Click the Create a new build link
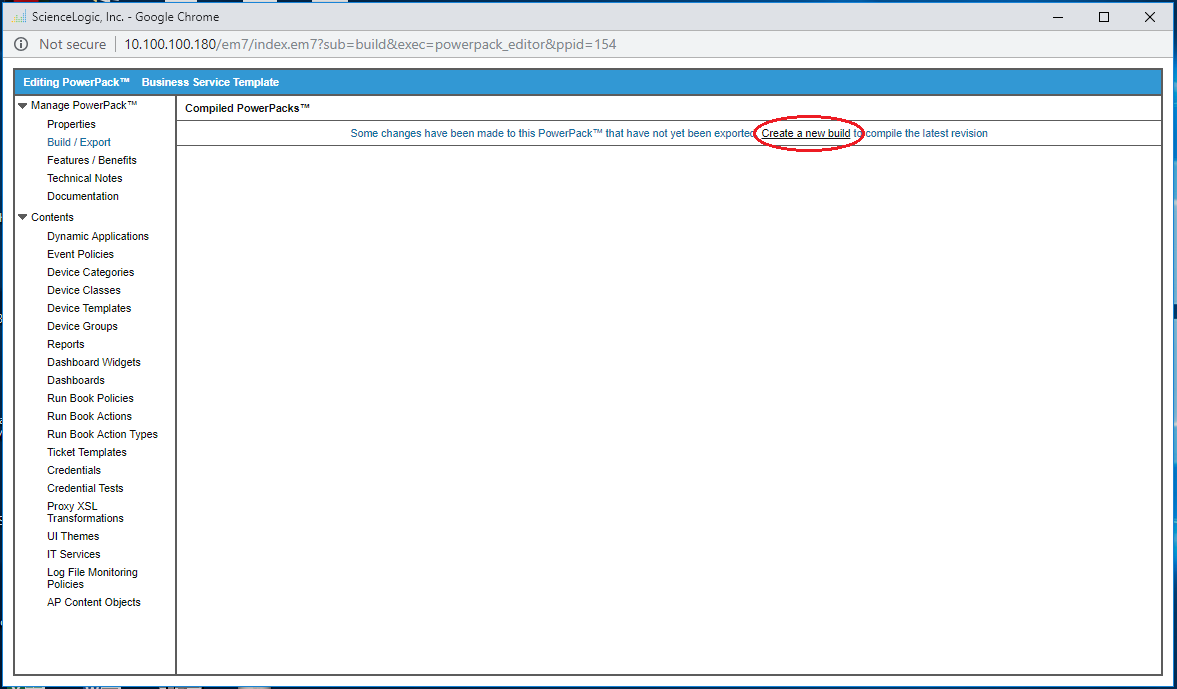 click(x=806, y=134)
